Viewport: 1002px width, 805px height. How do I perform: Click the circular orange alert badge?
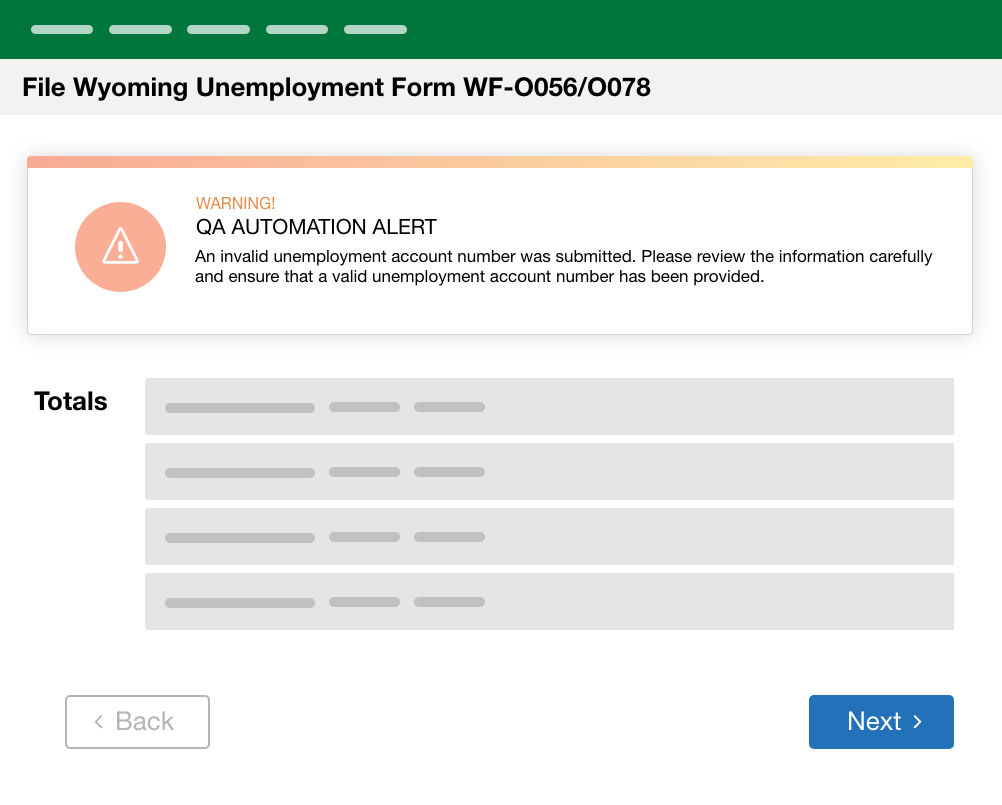120,246
